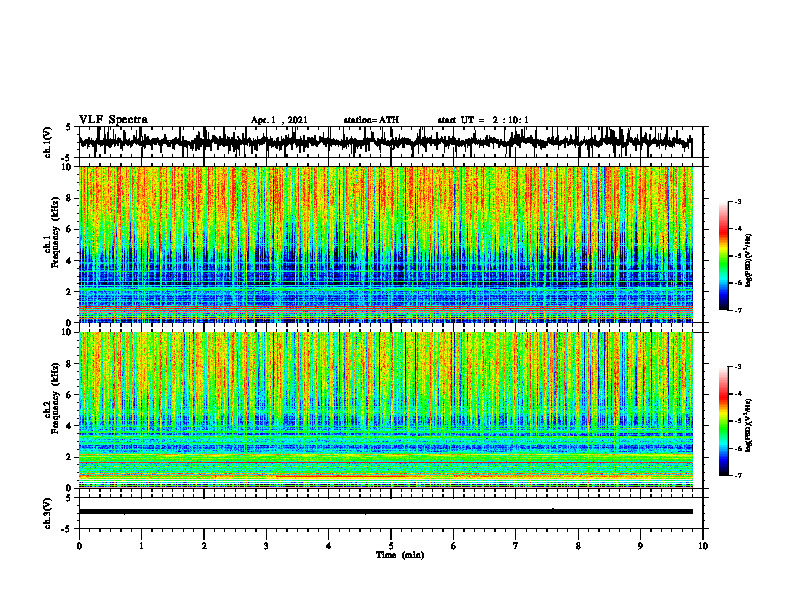Click the '-7' label on ch.2 color bar
This screenshot has width=792, height=612.
(x=738, y=475)
